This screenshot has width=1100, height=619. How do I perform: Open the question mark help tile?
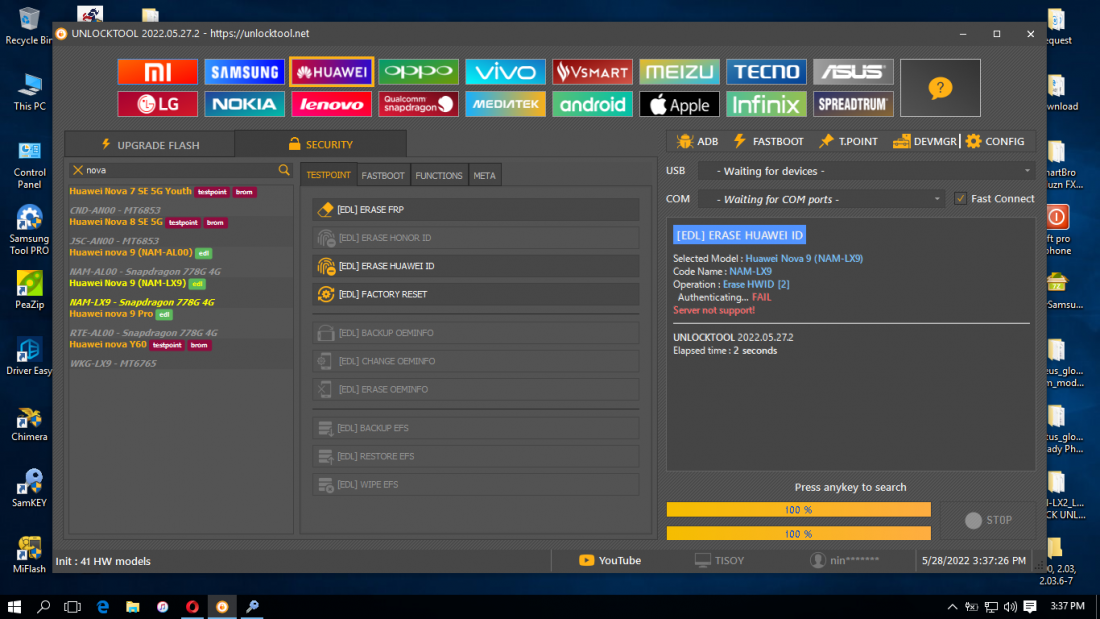click(940, 88)
